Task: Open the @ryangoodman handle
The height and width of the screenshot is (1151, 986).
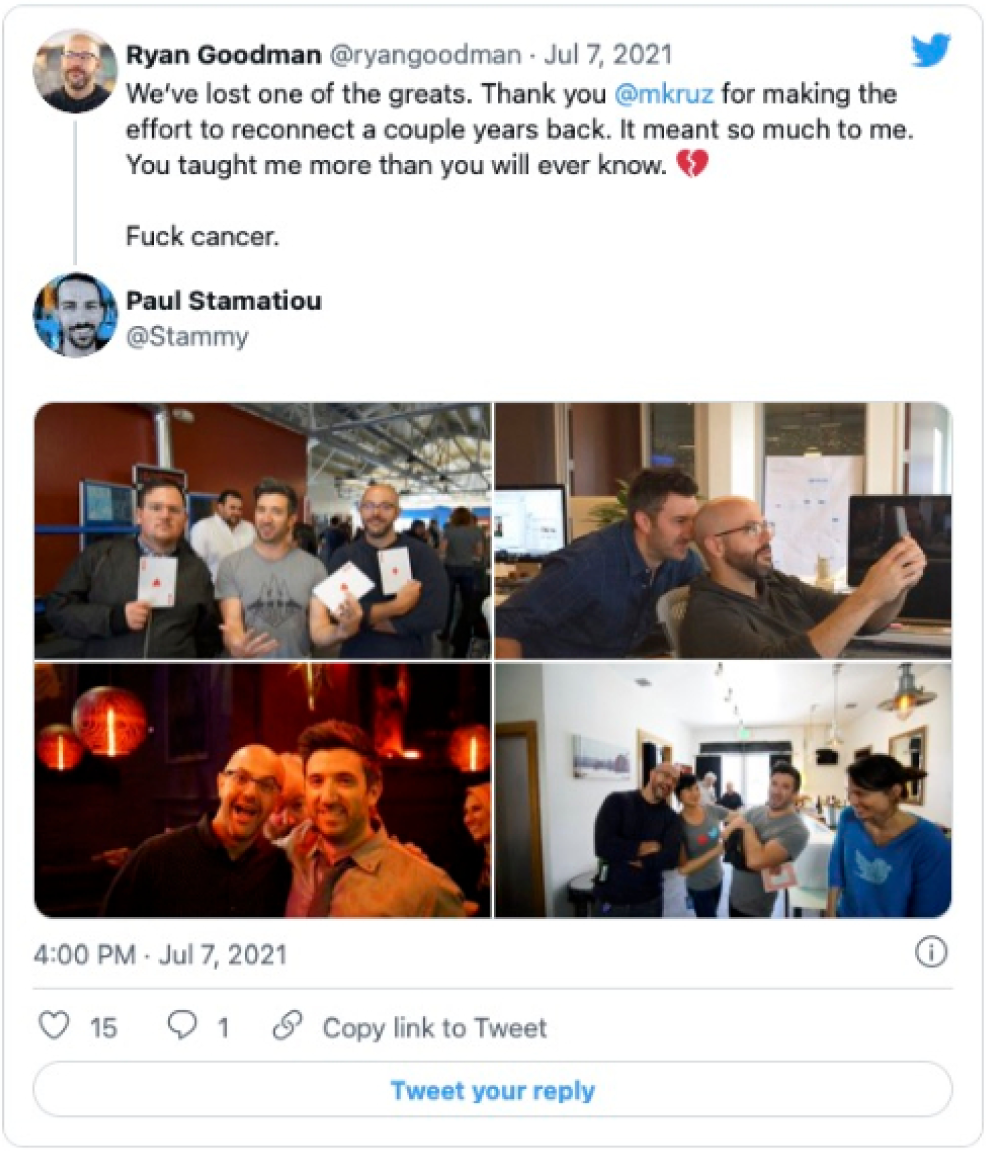Action: (x=424, y=55)
